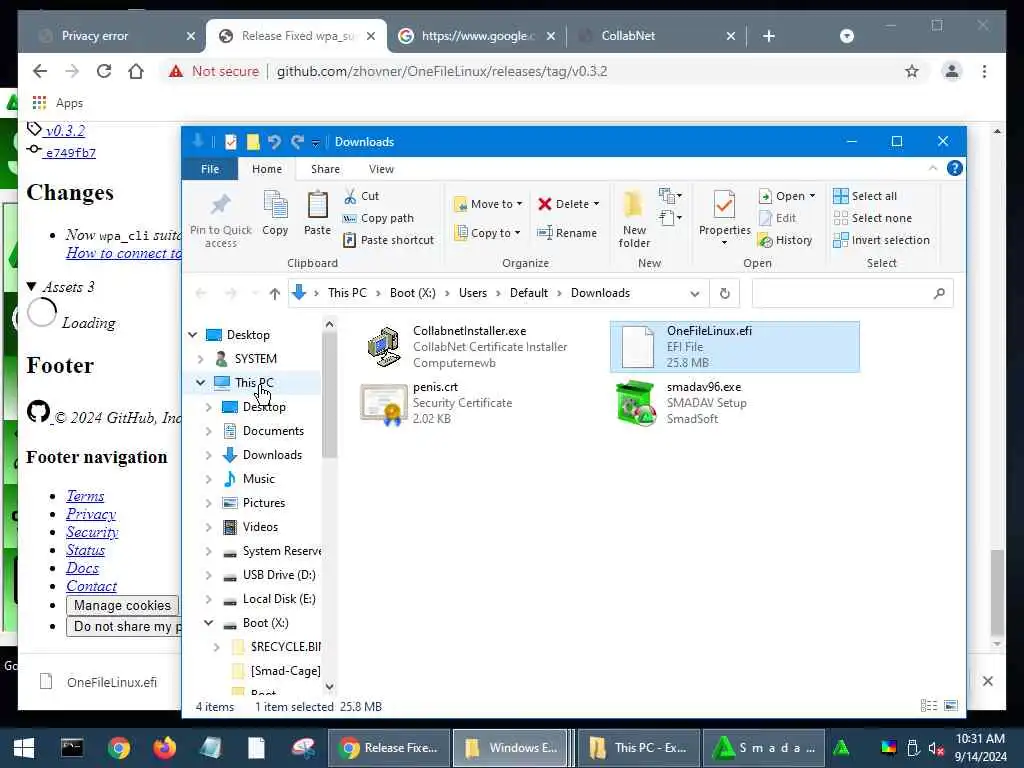The height and width of the screenshot is (768, 1024).
Task: Open the Chrome menu three dots
Action: click(984, 71)
